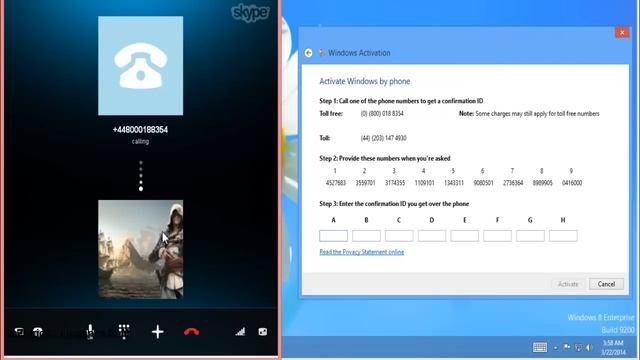Show hidden tray icons arrow
Image resolution: width=640 pixels, height=360 pixels.
coord(556,348)
